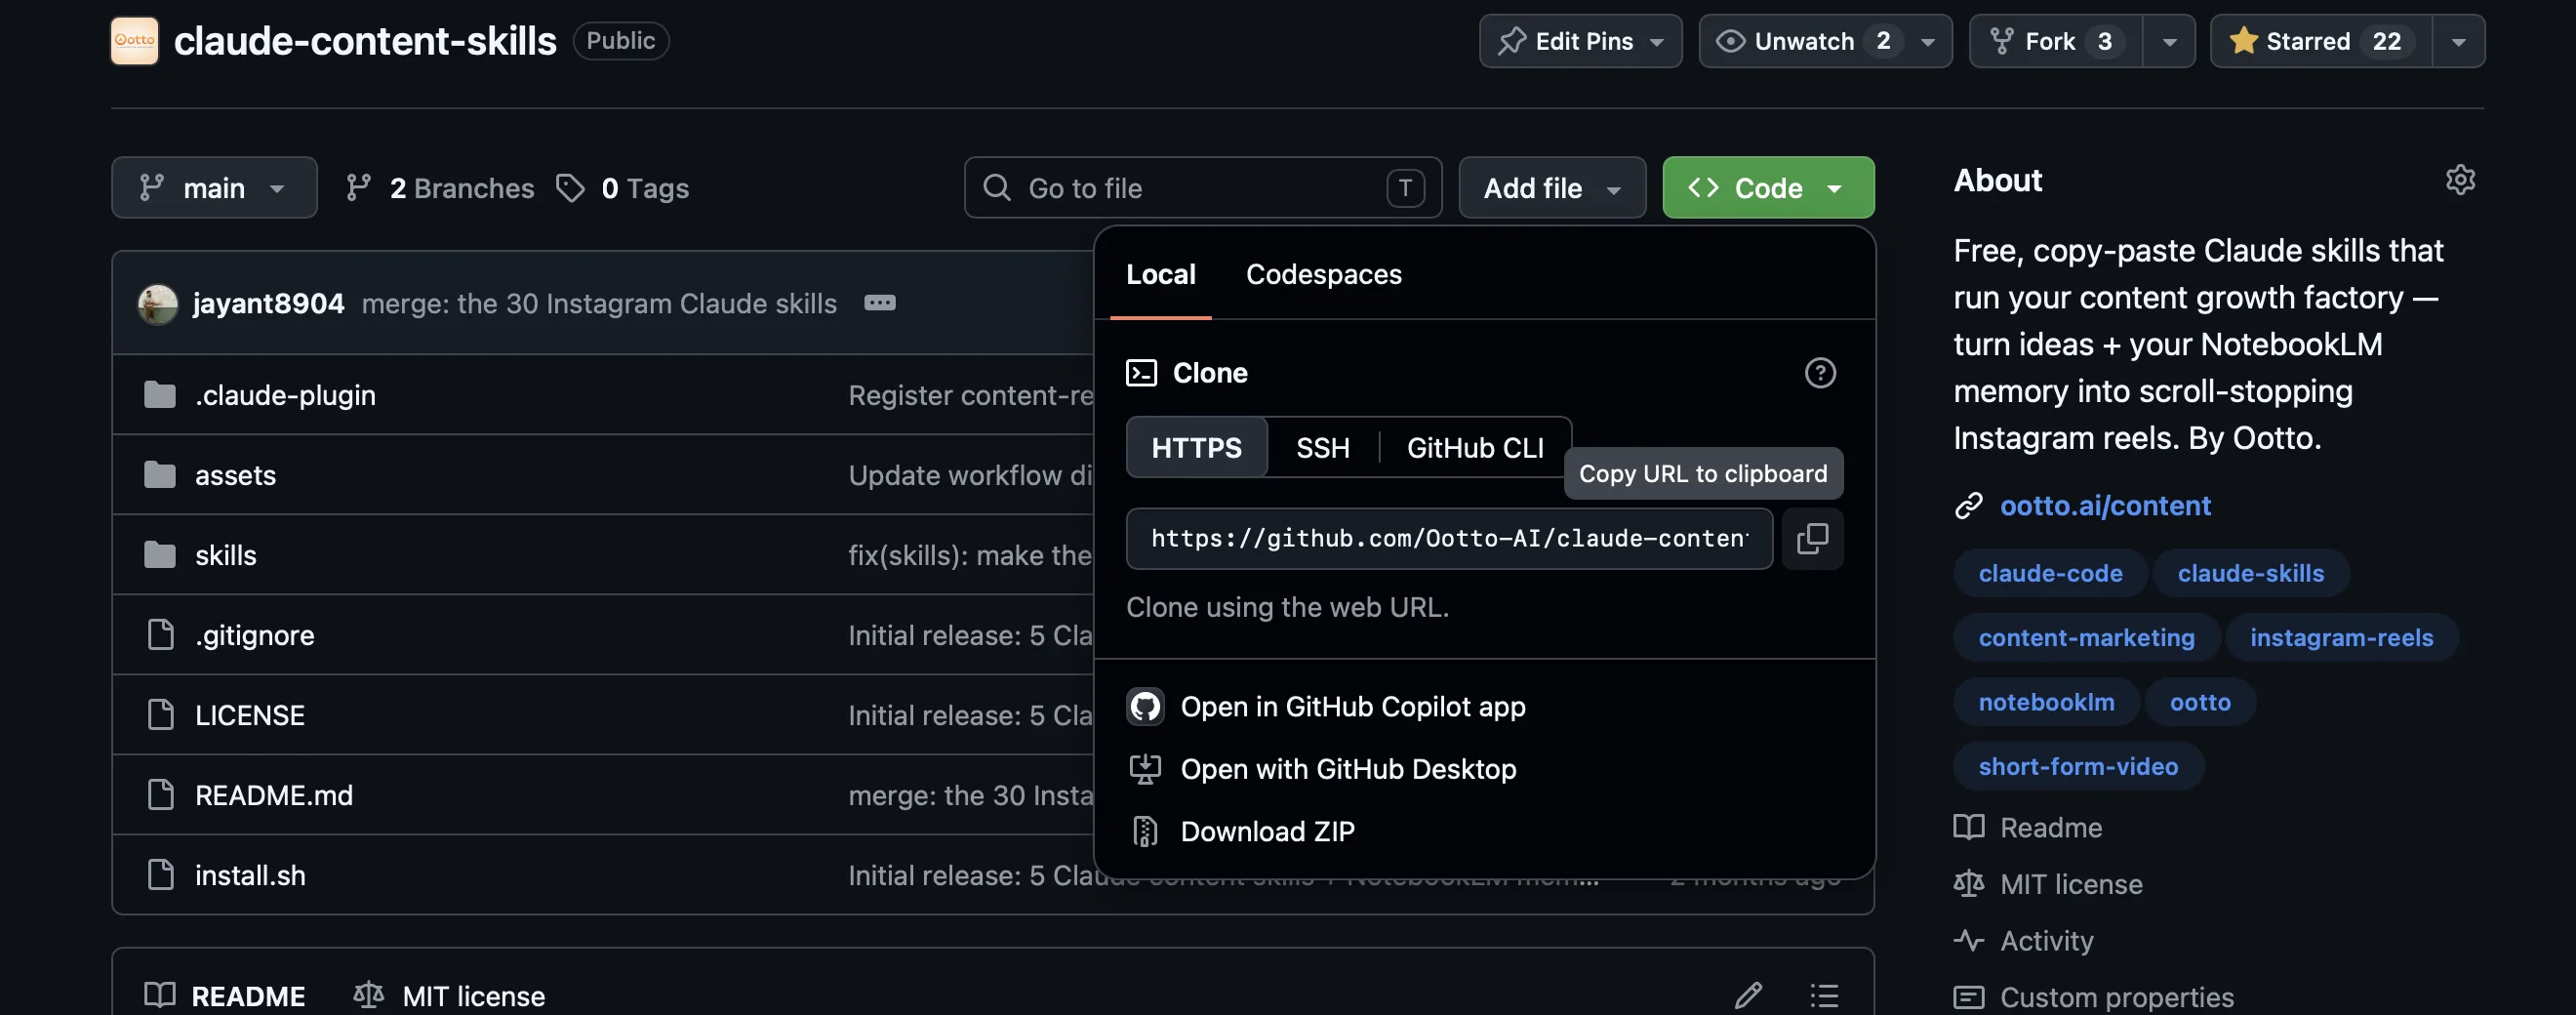Viewport: 2576px width, 1015px height.
Task: Unstar the repository via Starred button
Action: [2321, 41]
